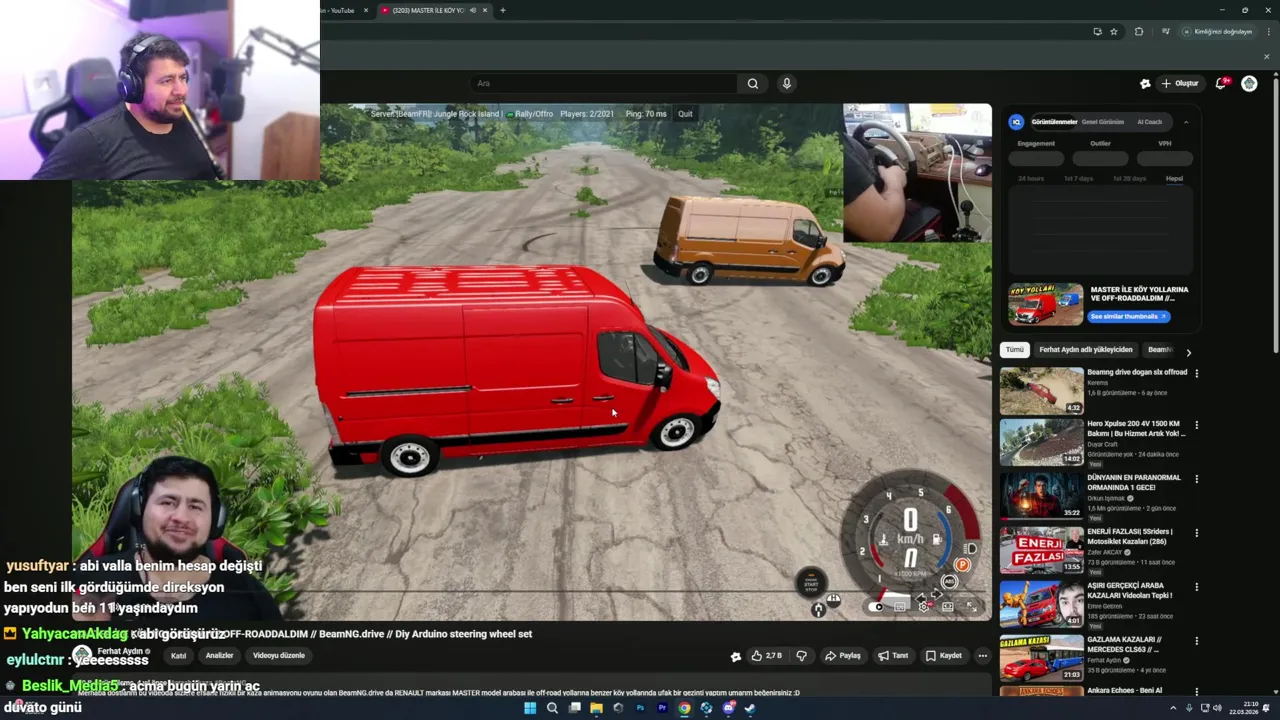This screenshot has width=1280, height=720.
Task: Click the Kimliğinizi doğrulayın profile chip
Action: coord(1217,31)
